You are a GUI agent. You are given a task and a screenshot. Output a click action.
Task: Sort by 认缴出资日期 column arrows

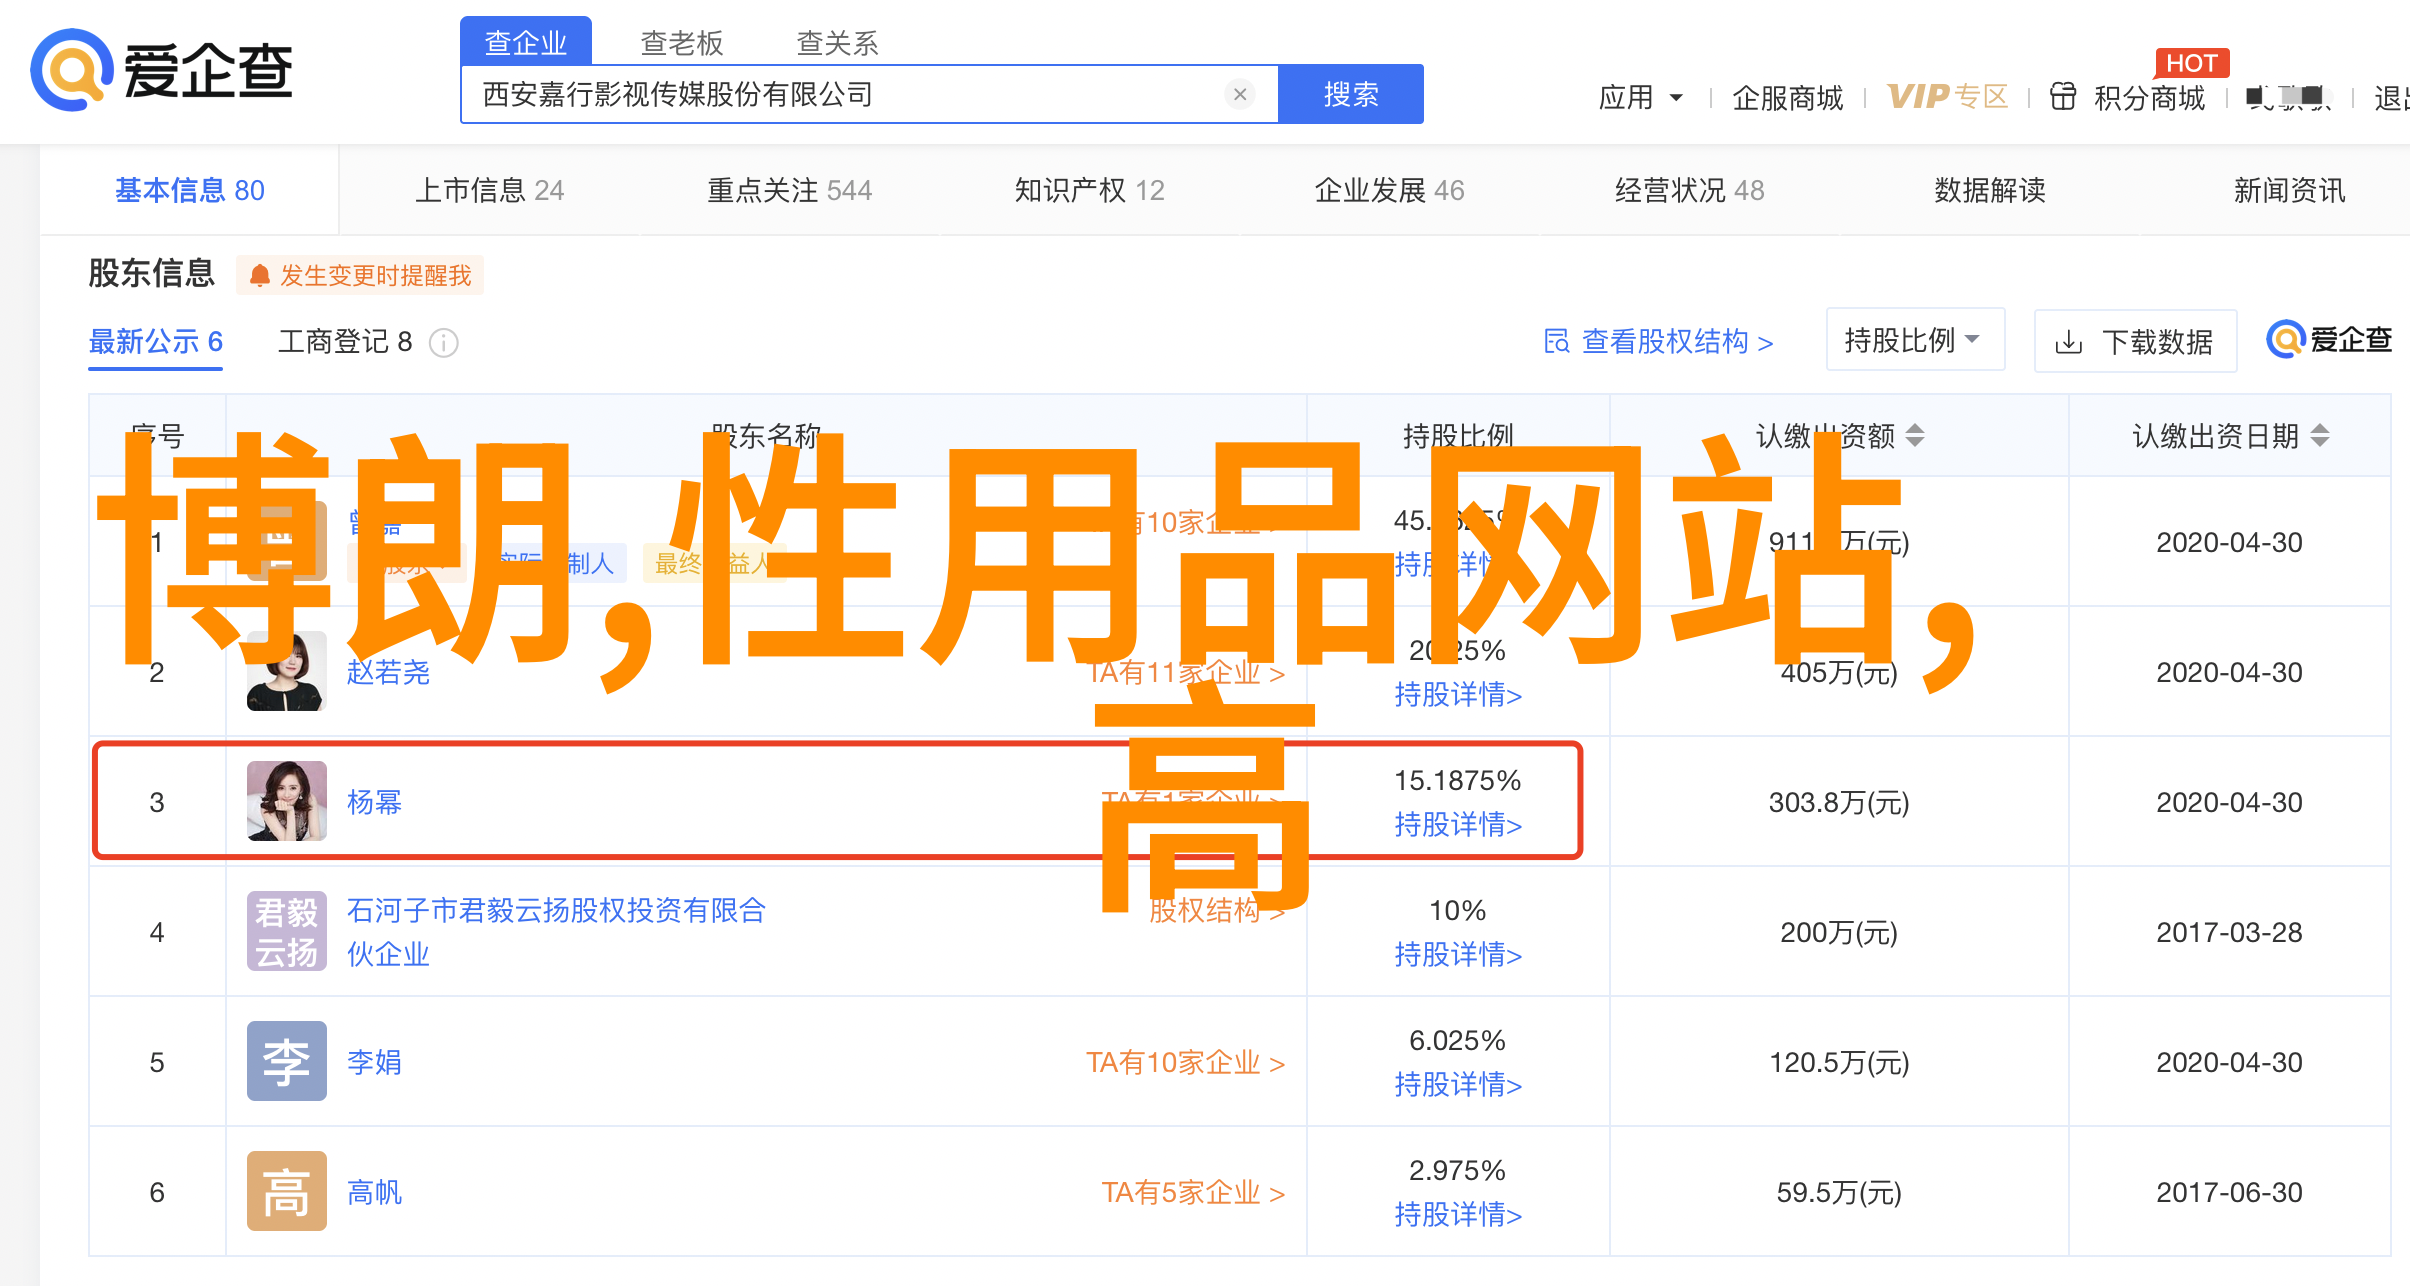pyautogui.click(x=2320, y=436)
